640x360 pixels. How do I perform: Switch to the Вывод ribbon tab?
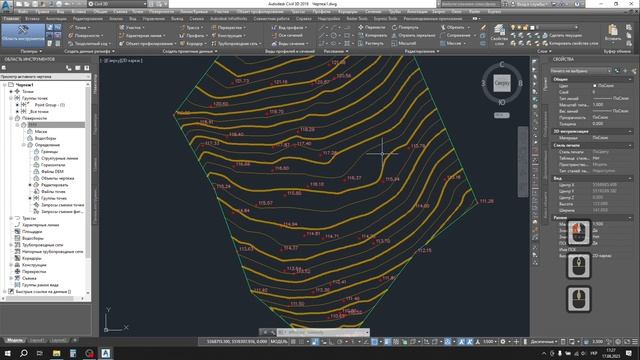(177, 19)
